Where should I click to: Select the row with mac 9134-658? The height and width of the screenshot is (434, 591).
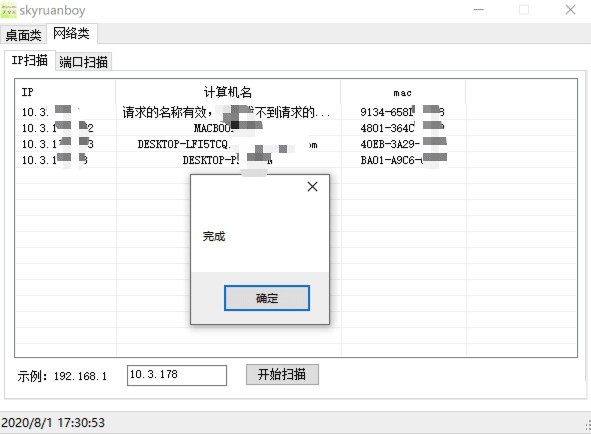[296, 112]
